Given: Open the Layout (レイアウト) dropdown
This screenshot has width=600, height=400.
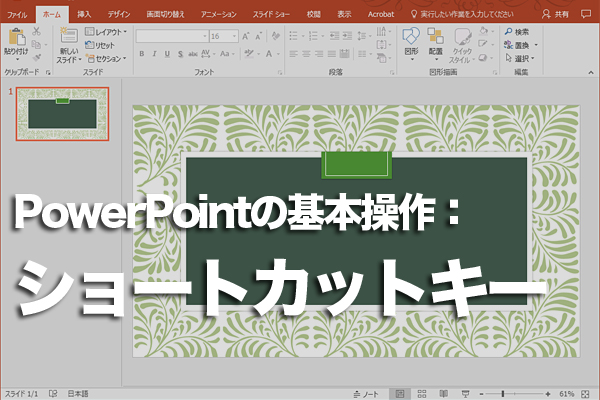Looking at the screenshot, I should (106, 32).
